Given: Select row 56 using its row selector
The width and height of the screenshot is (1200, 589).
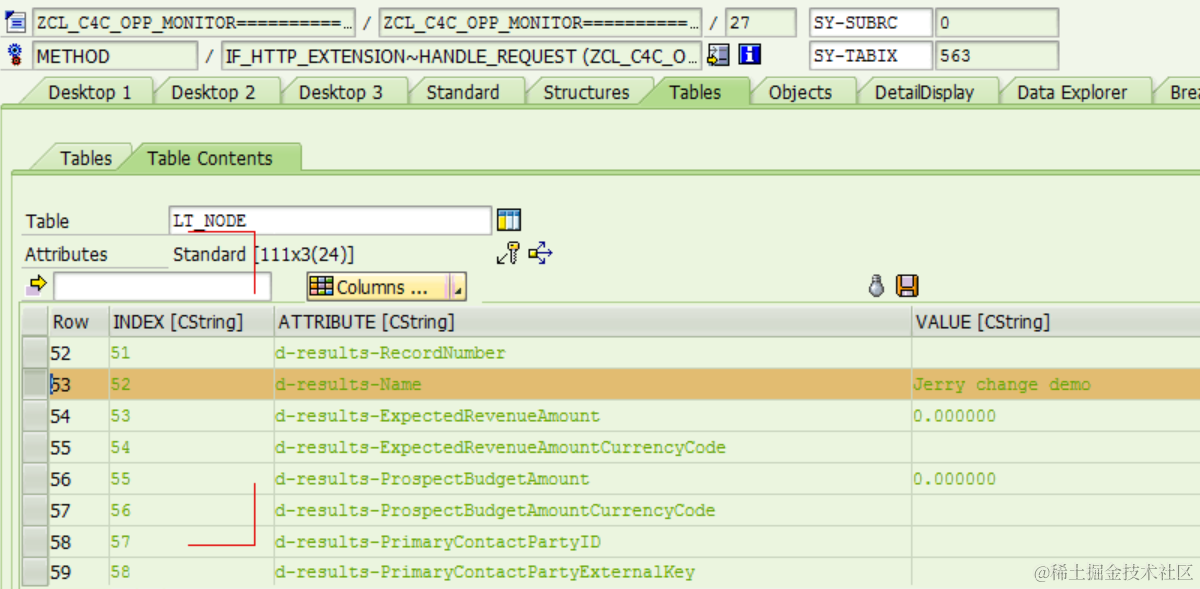Looking at the screenshot, I should pyautogui.click(x=35, y=479).
